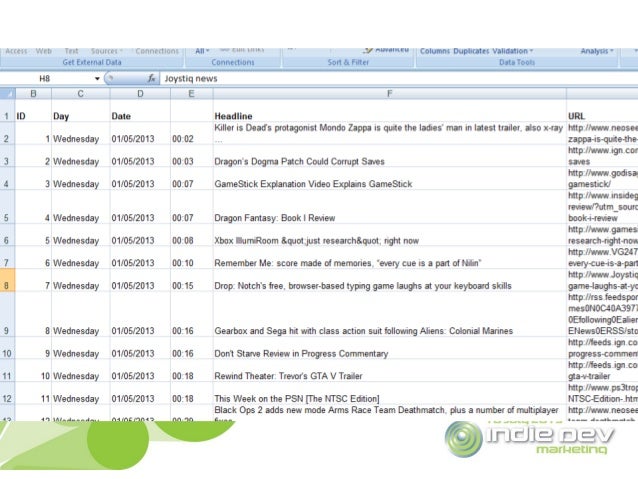Viewport: 638px width, 479px height.
Task: Select the Drop: Notch's free typing game cell
Action: pos(389,280)
